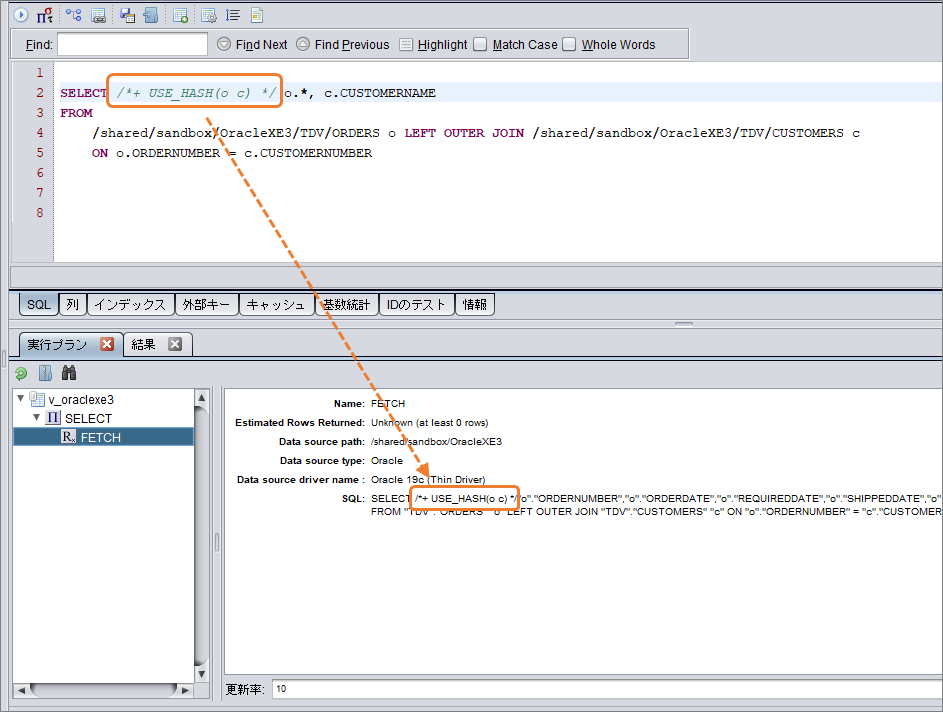Select the 実行プラン tab

pos(58,345)
